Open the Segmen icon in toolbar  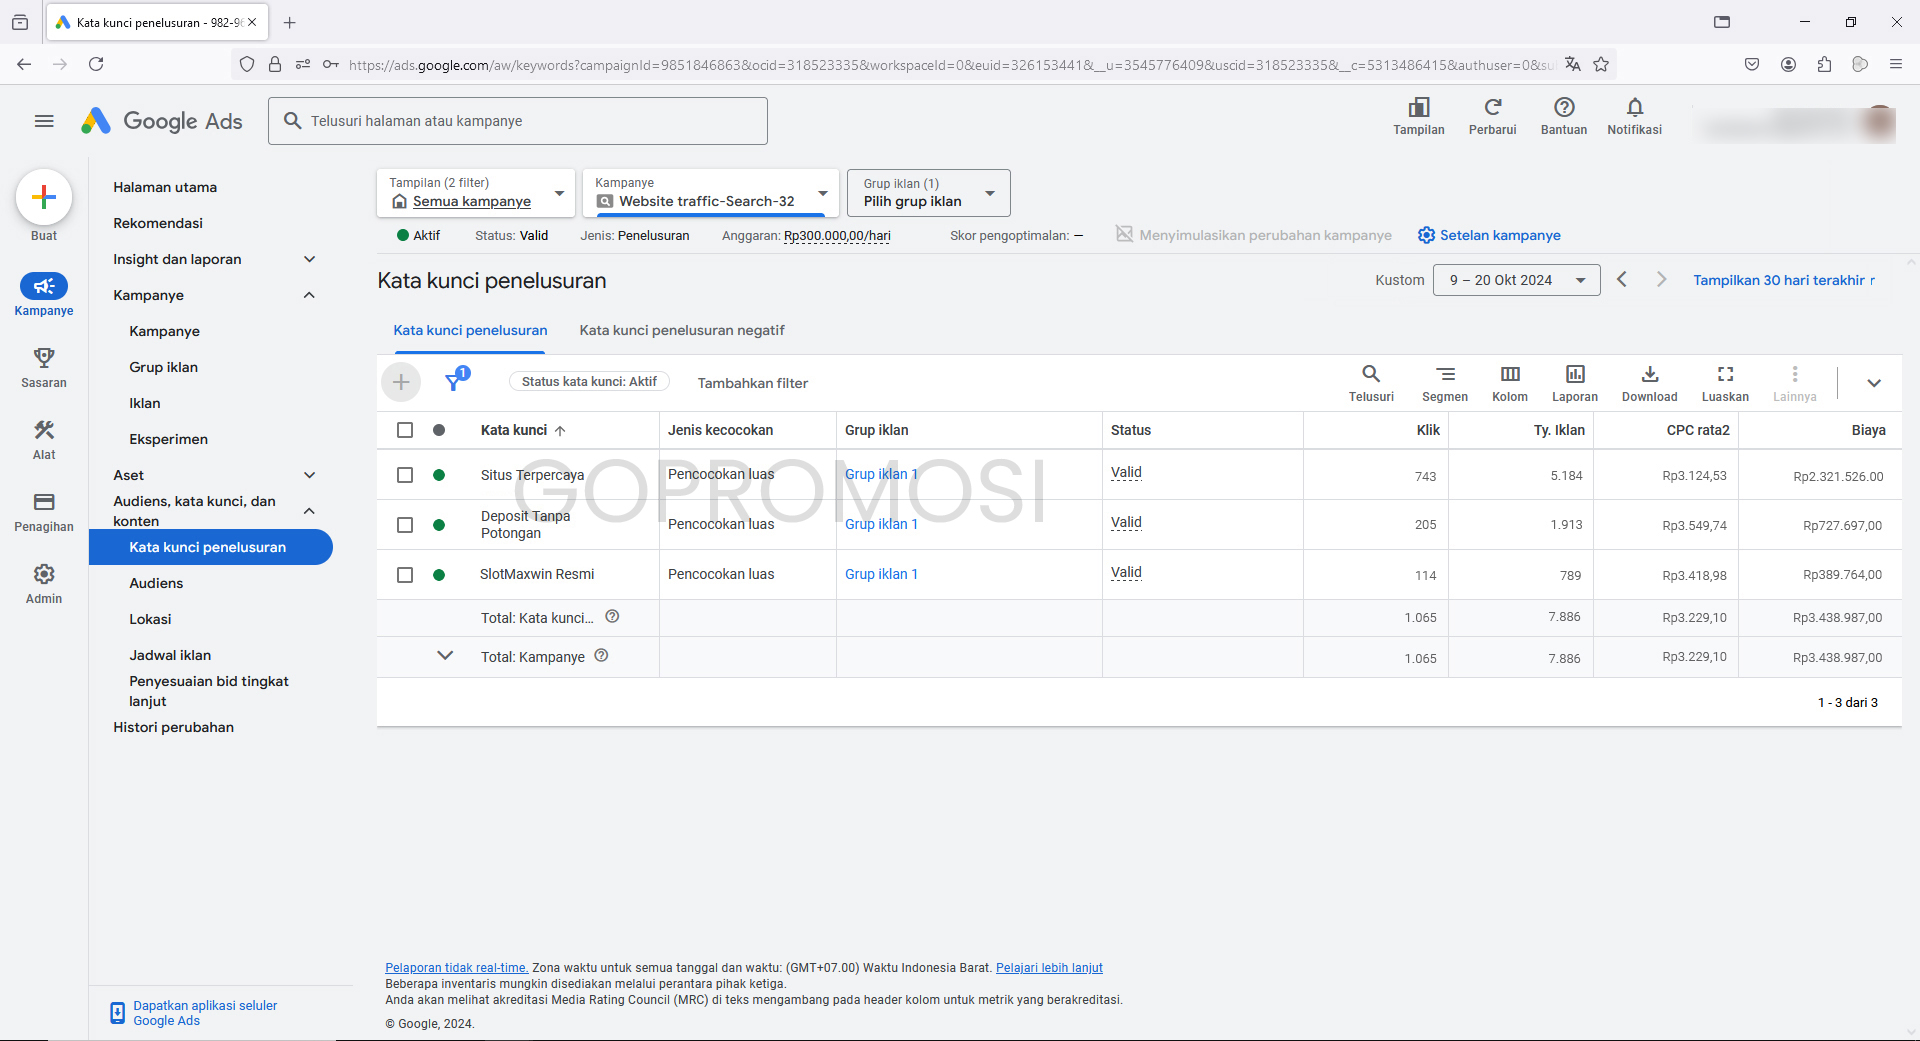pos(1445,375)
